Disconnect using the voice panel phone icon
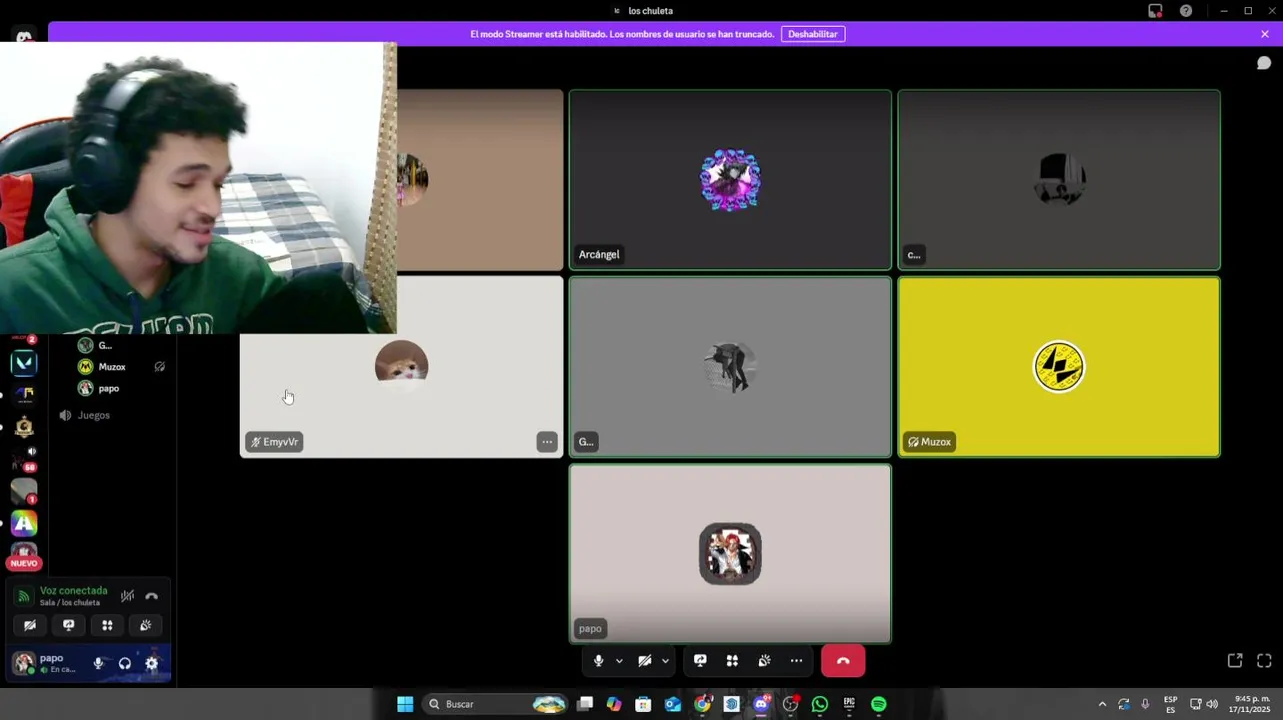 coord(152,596)
